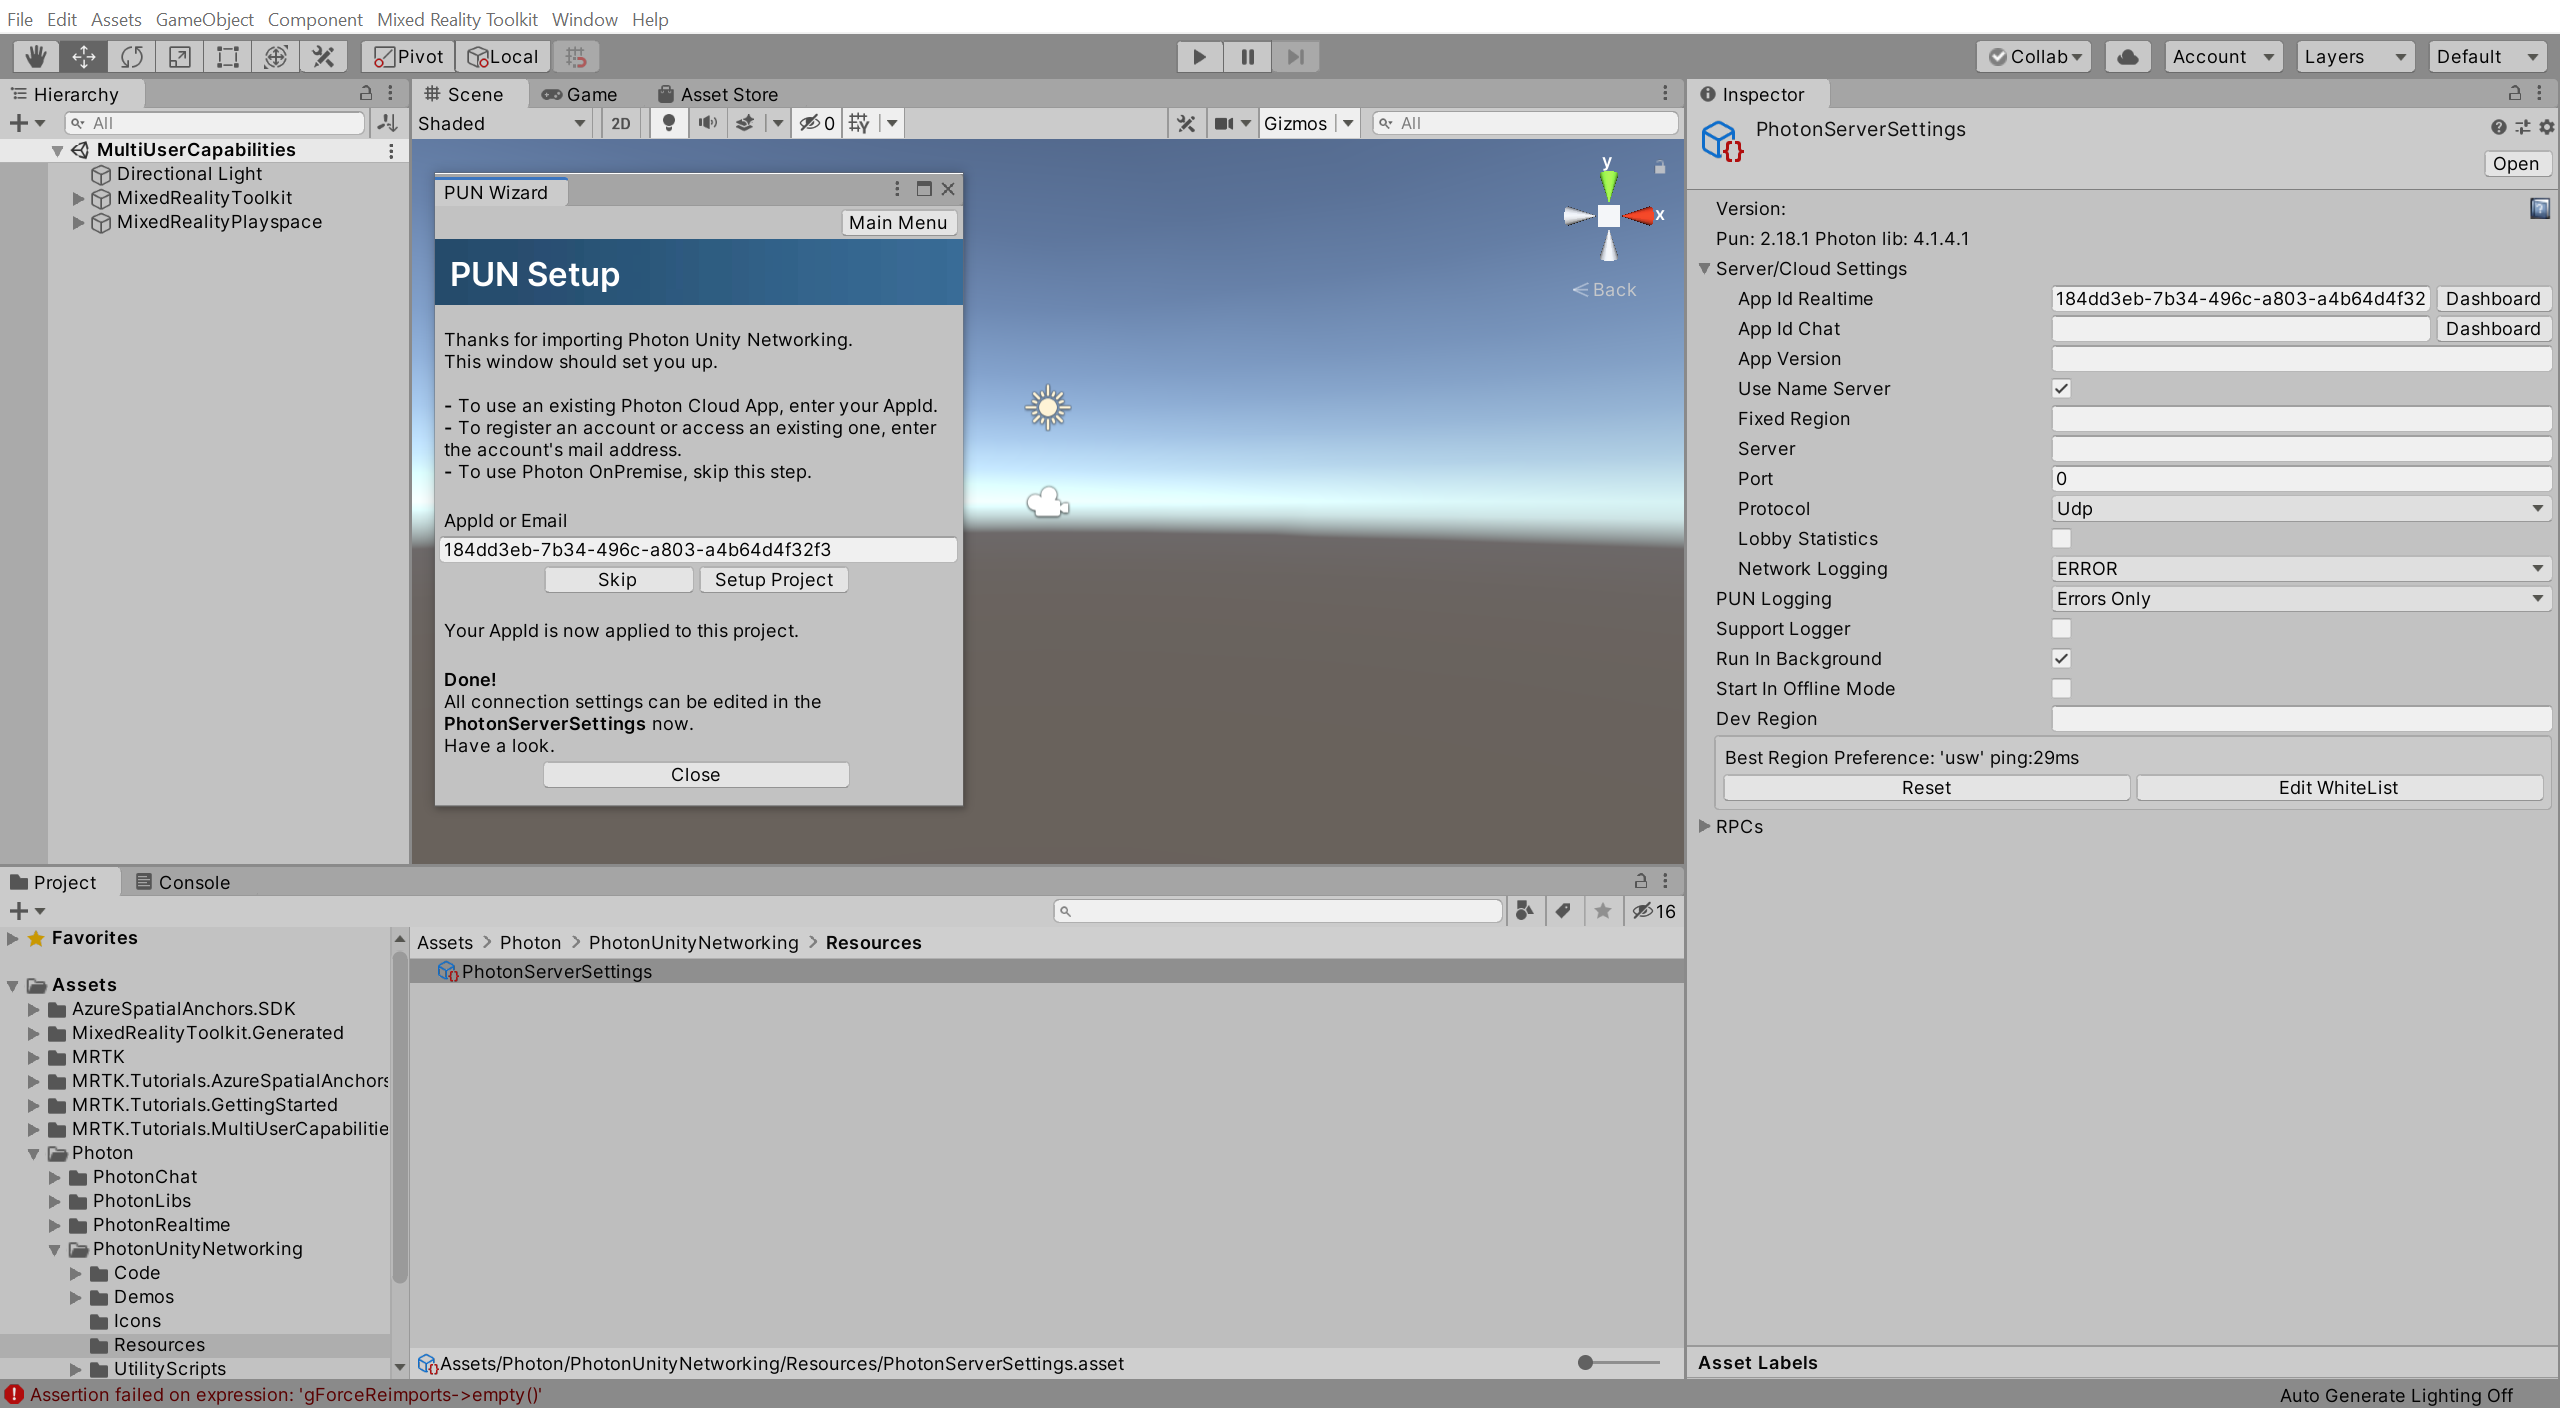
Task: Toggle 2D view in the Scene view
Action: click(620, 123)
